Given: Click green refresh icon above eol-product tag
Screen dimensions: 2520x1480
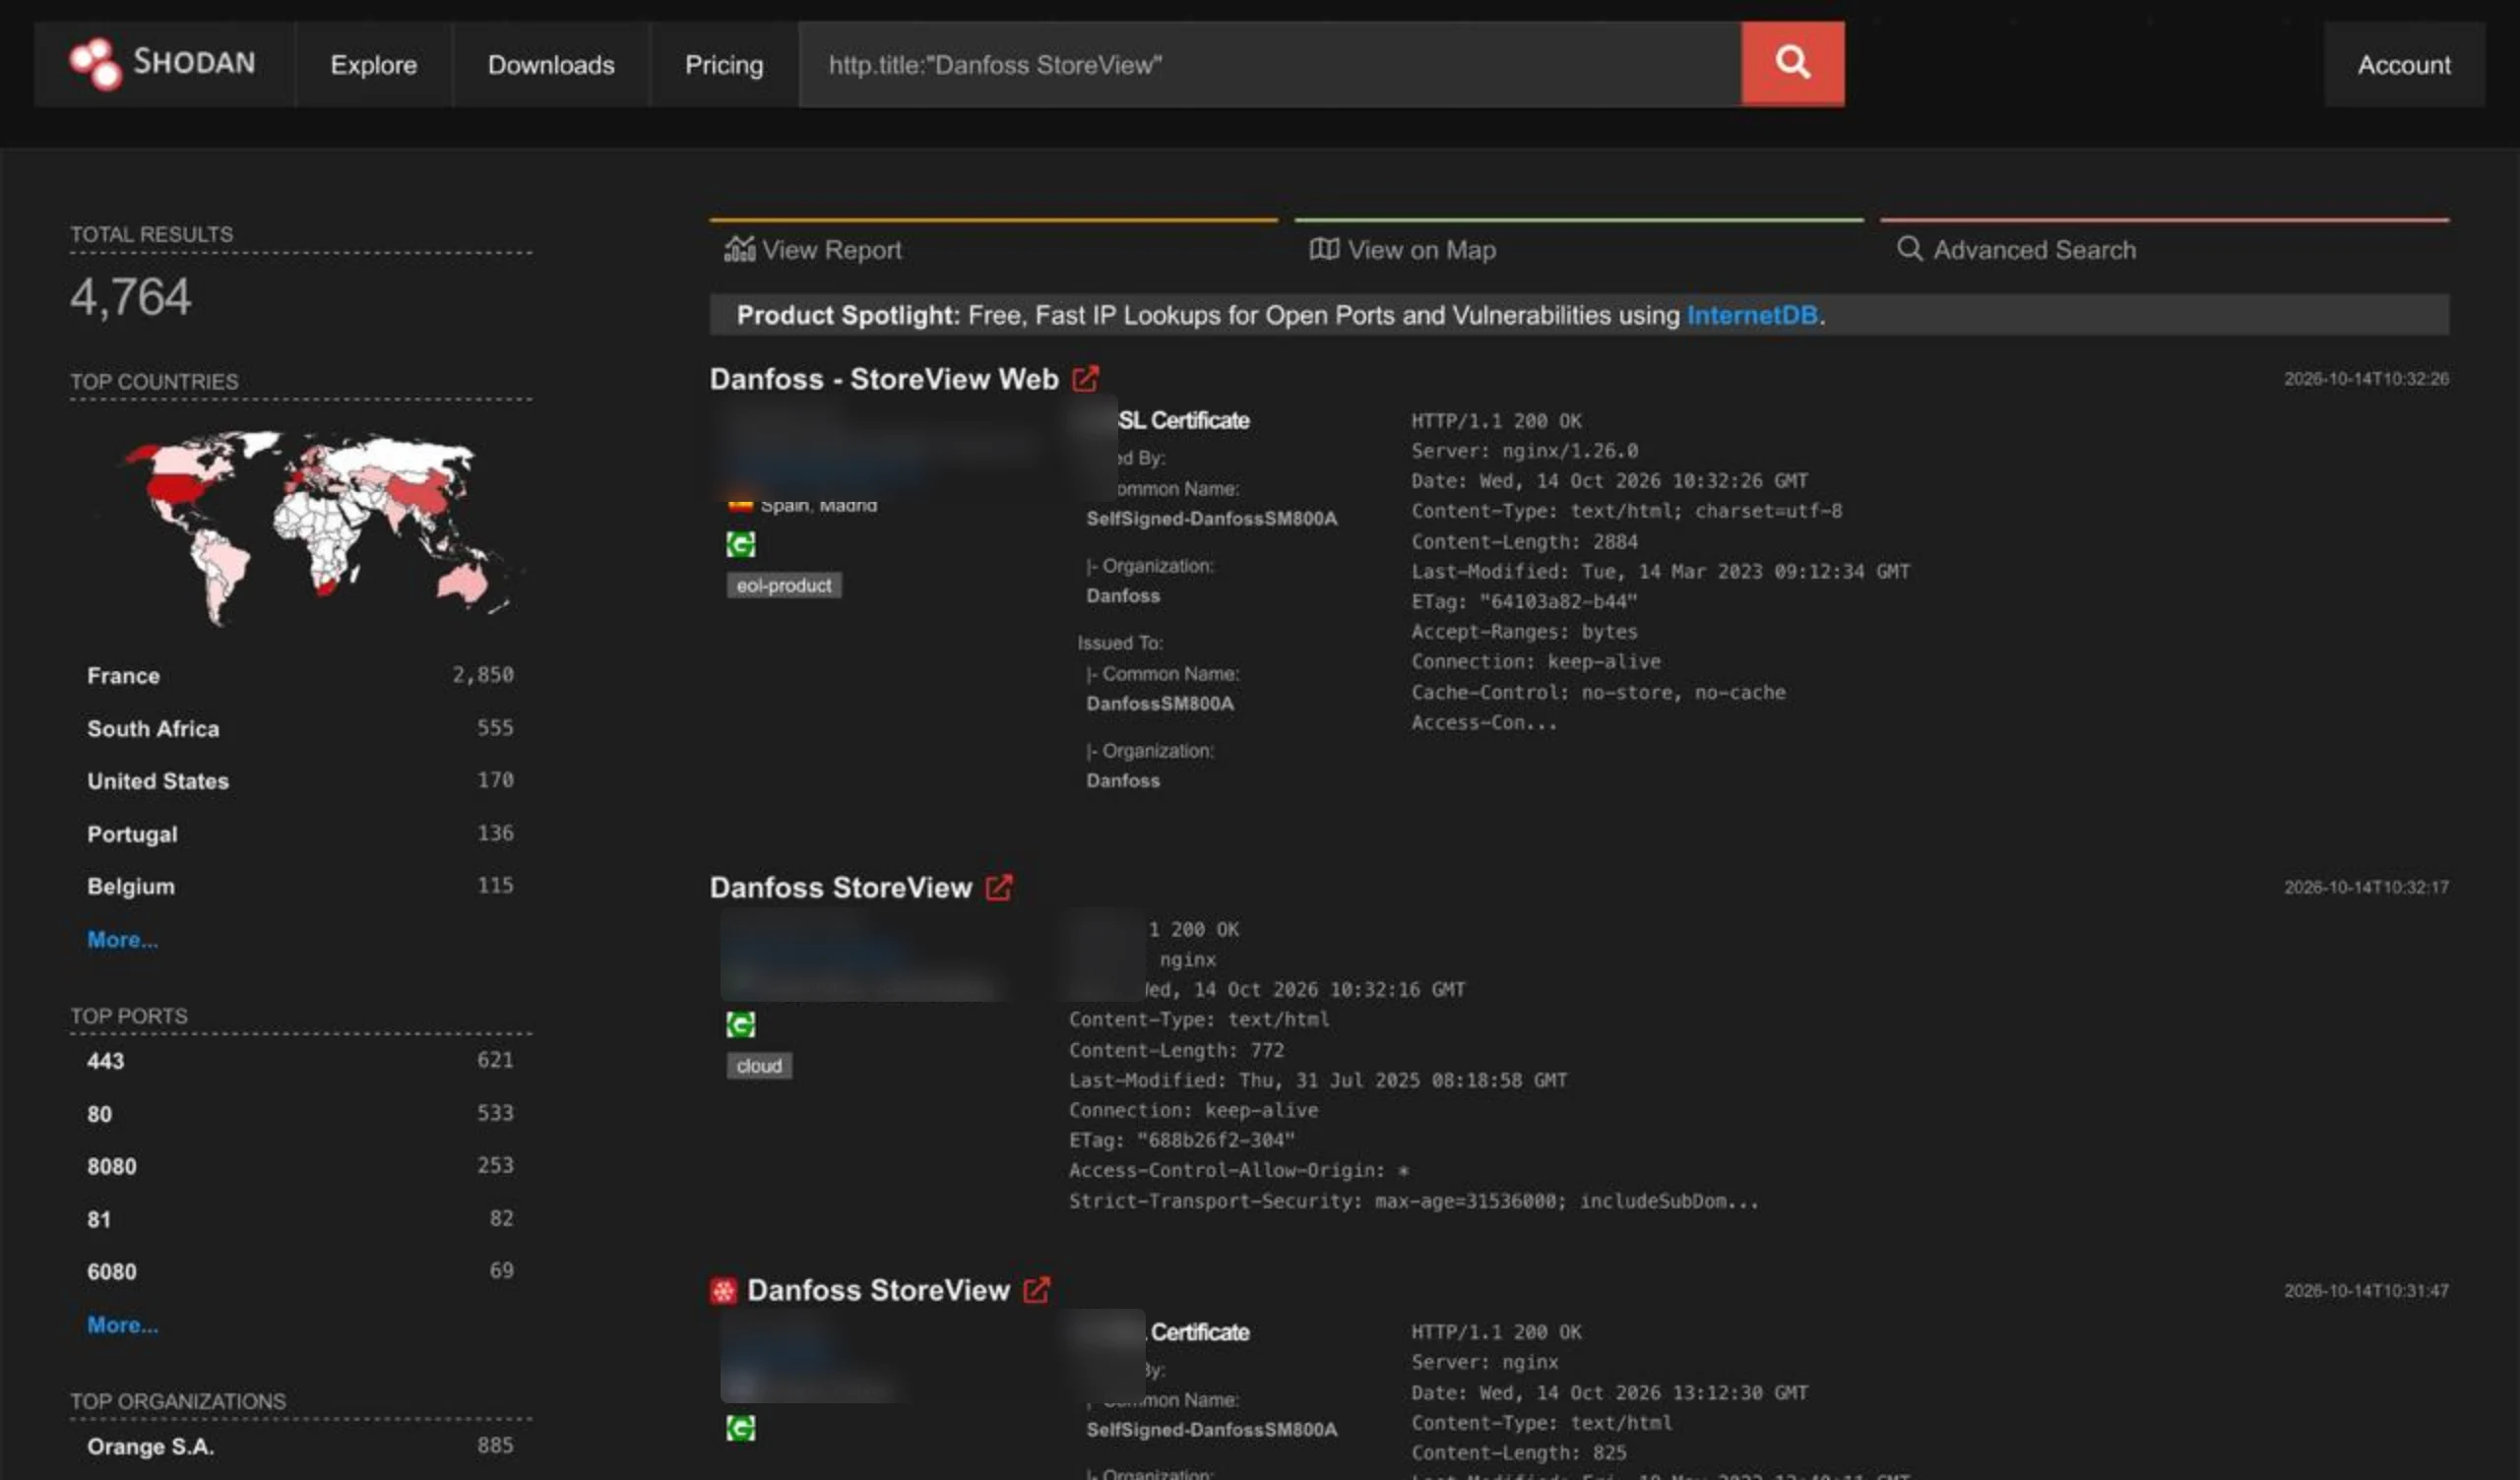Looking at the screenshot, I should (740, 544).
